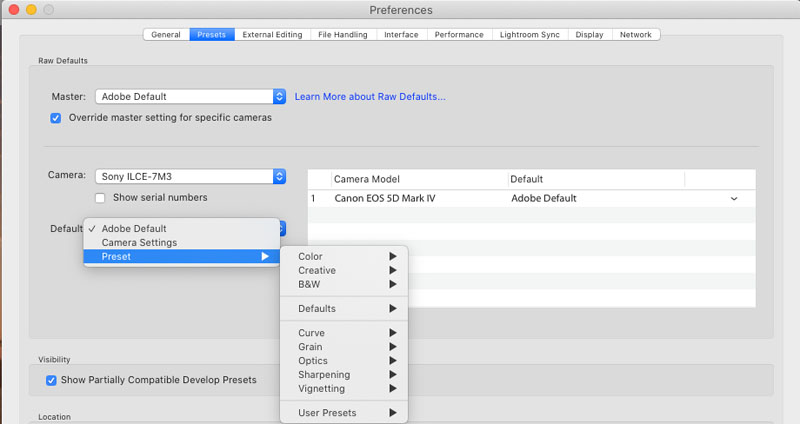Select the Display tab
800x424 pixels.
point(589,35)
